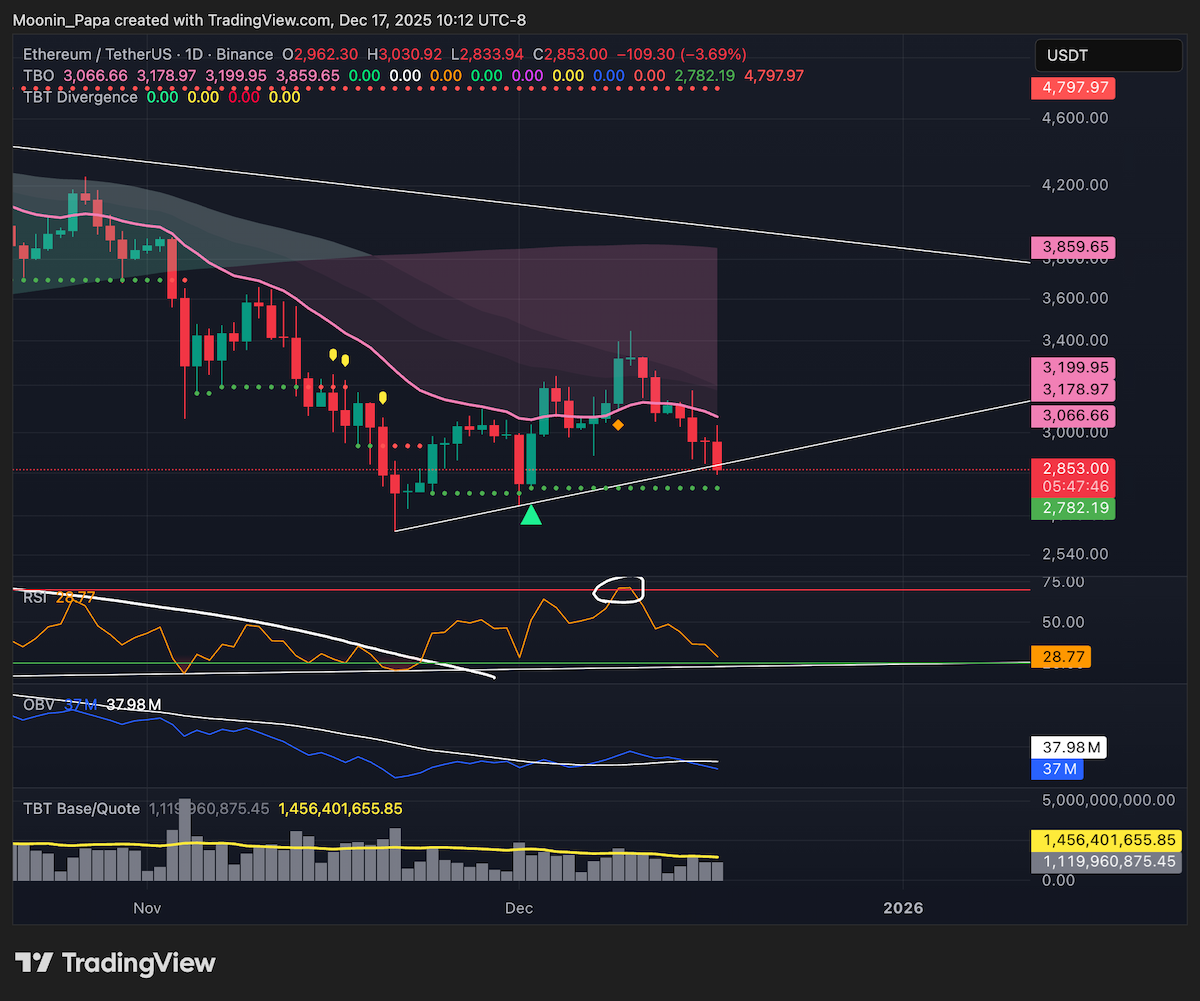Click the blue 37 M OBV axis tag

click(1057, 769)
